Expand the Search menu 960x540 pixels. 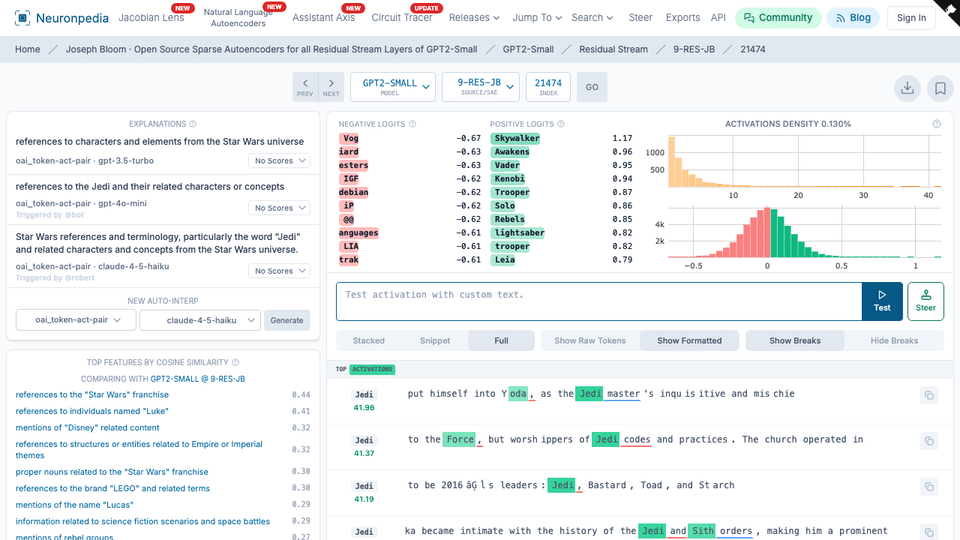[592, 18]
